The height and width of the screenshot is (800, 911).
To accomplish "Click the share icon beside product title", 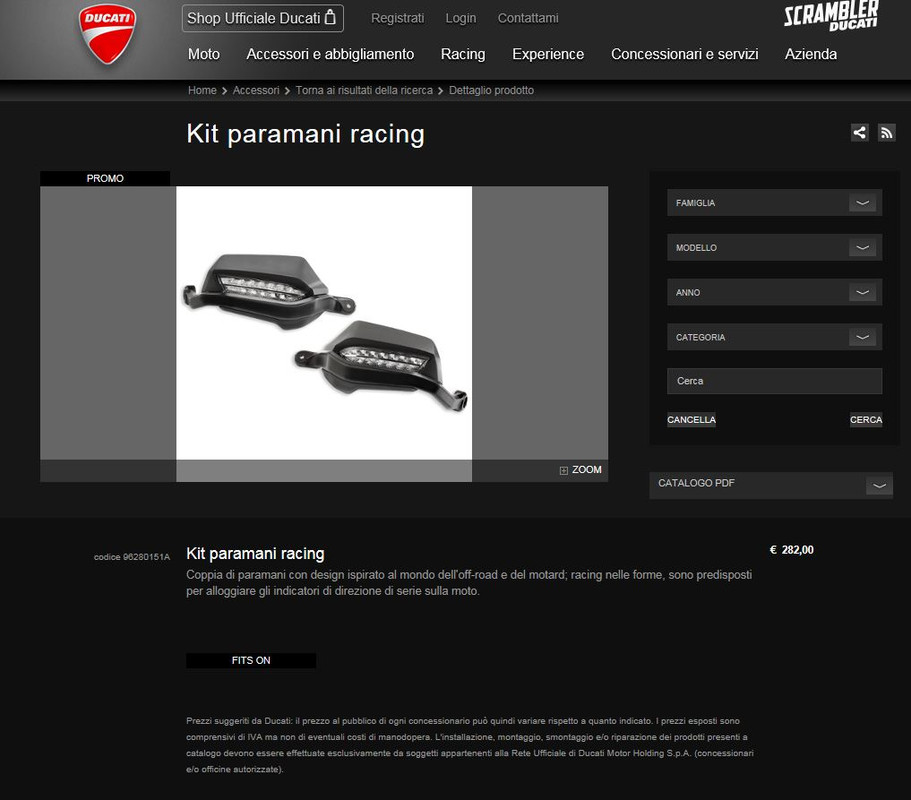I will click(x=859, y=132).
